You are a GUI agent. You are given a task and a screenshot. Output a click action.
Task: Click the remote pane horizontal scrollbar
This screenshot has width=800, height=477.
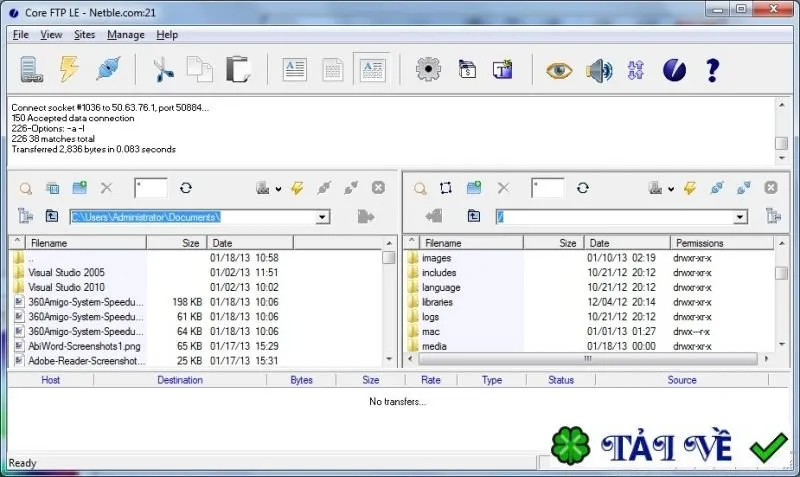[588, 359]
